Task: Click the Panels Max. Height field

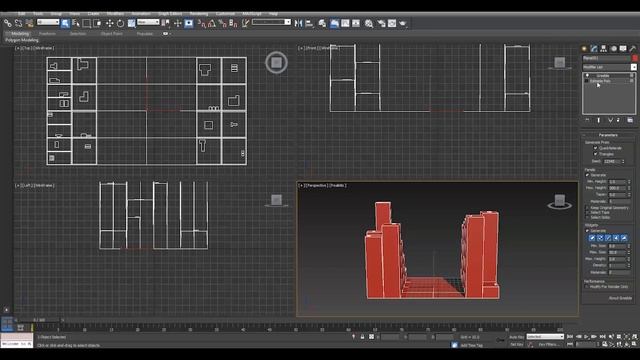Action: (x=617, y=188)
